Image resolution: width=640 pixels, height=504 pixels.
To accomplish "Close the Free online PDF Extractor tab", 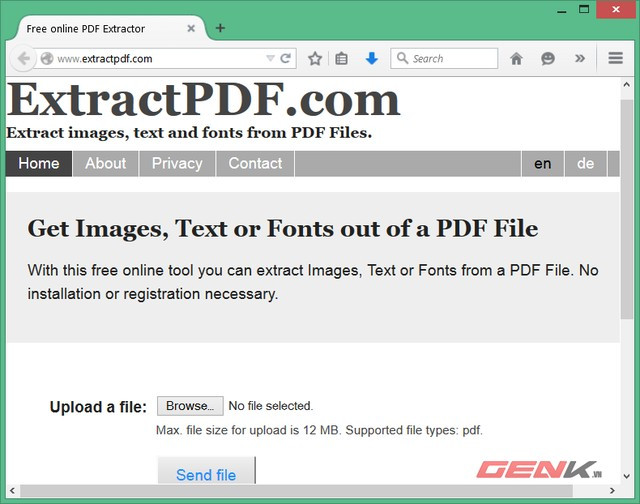I will point(191,29).
